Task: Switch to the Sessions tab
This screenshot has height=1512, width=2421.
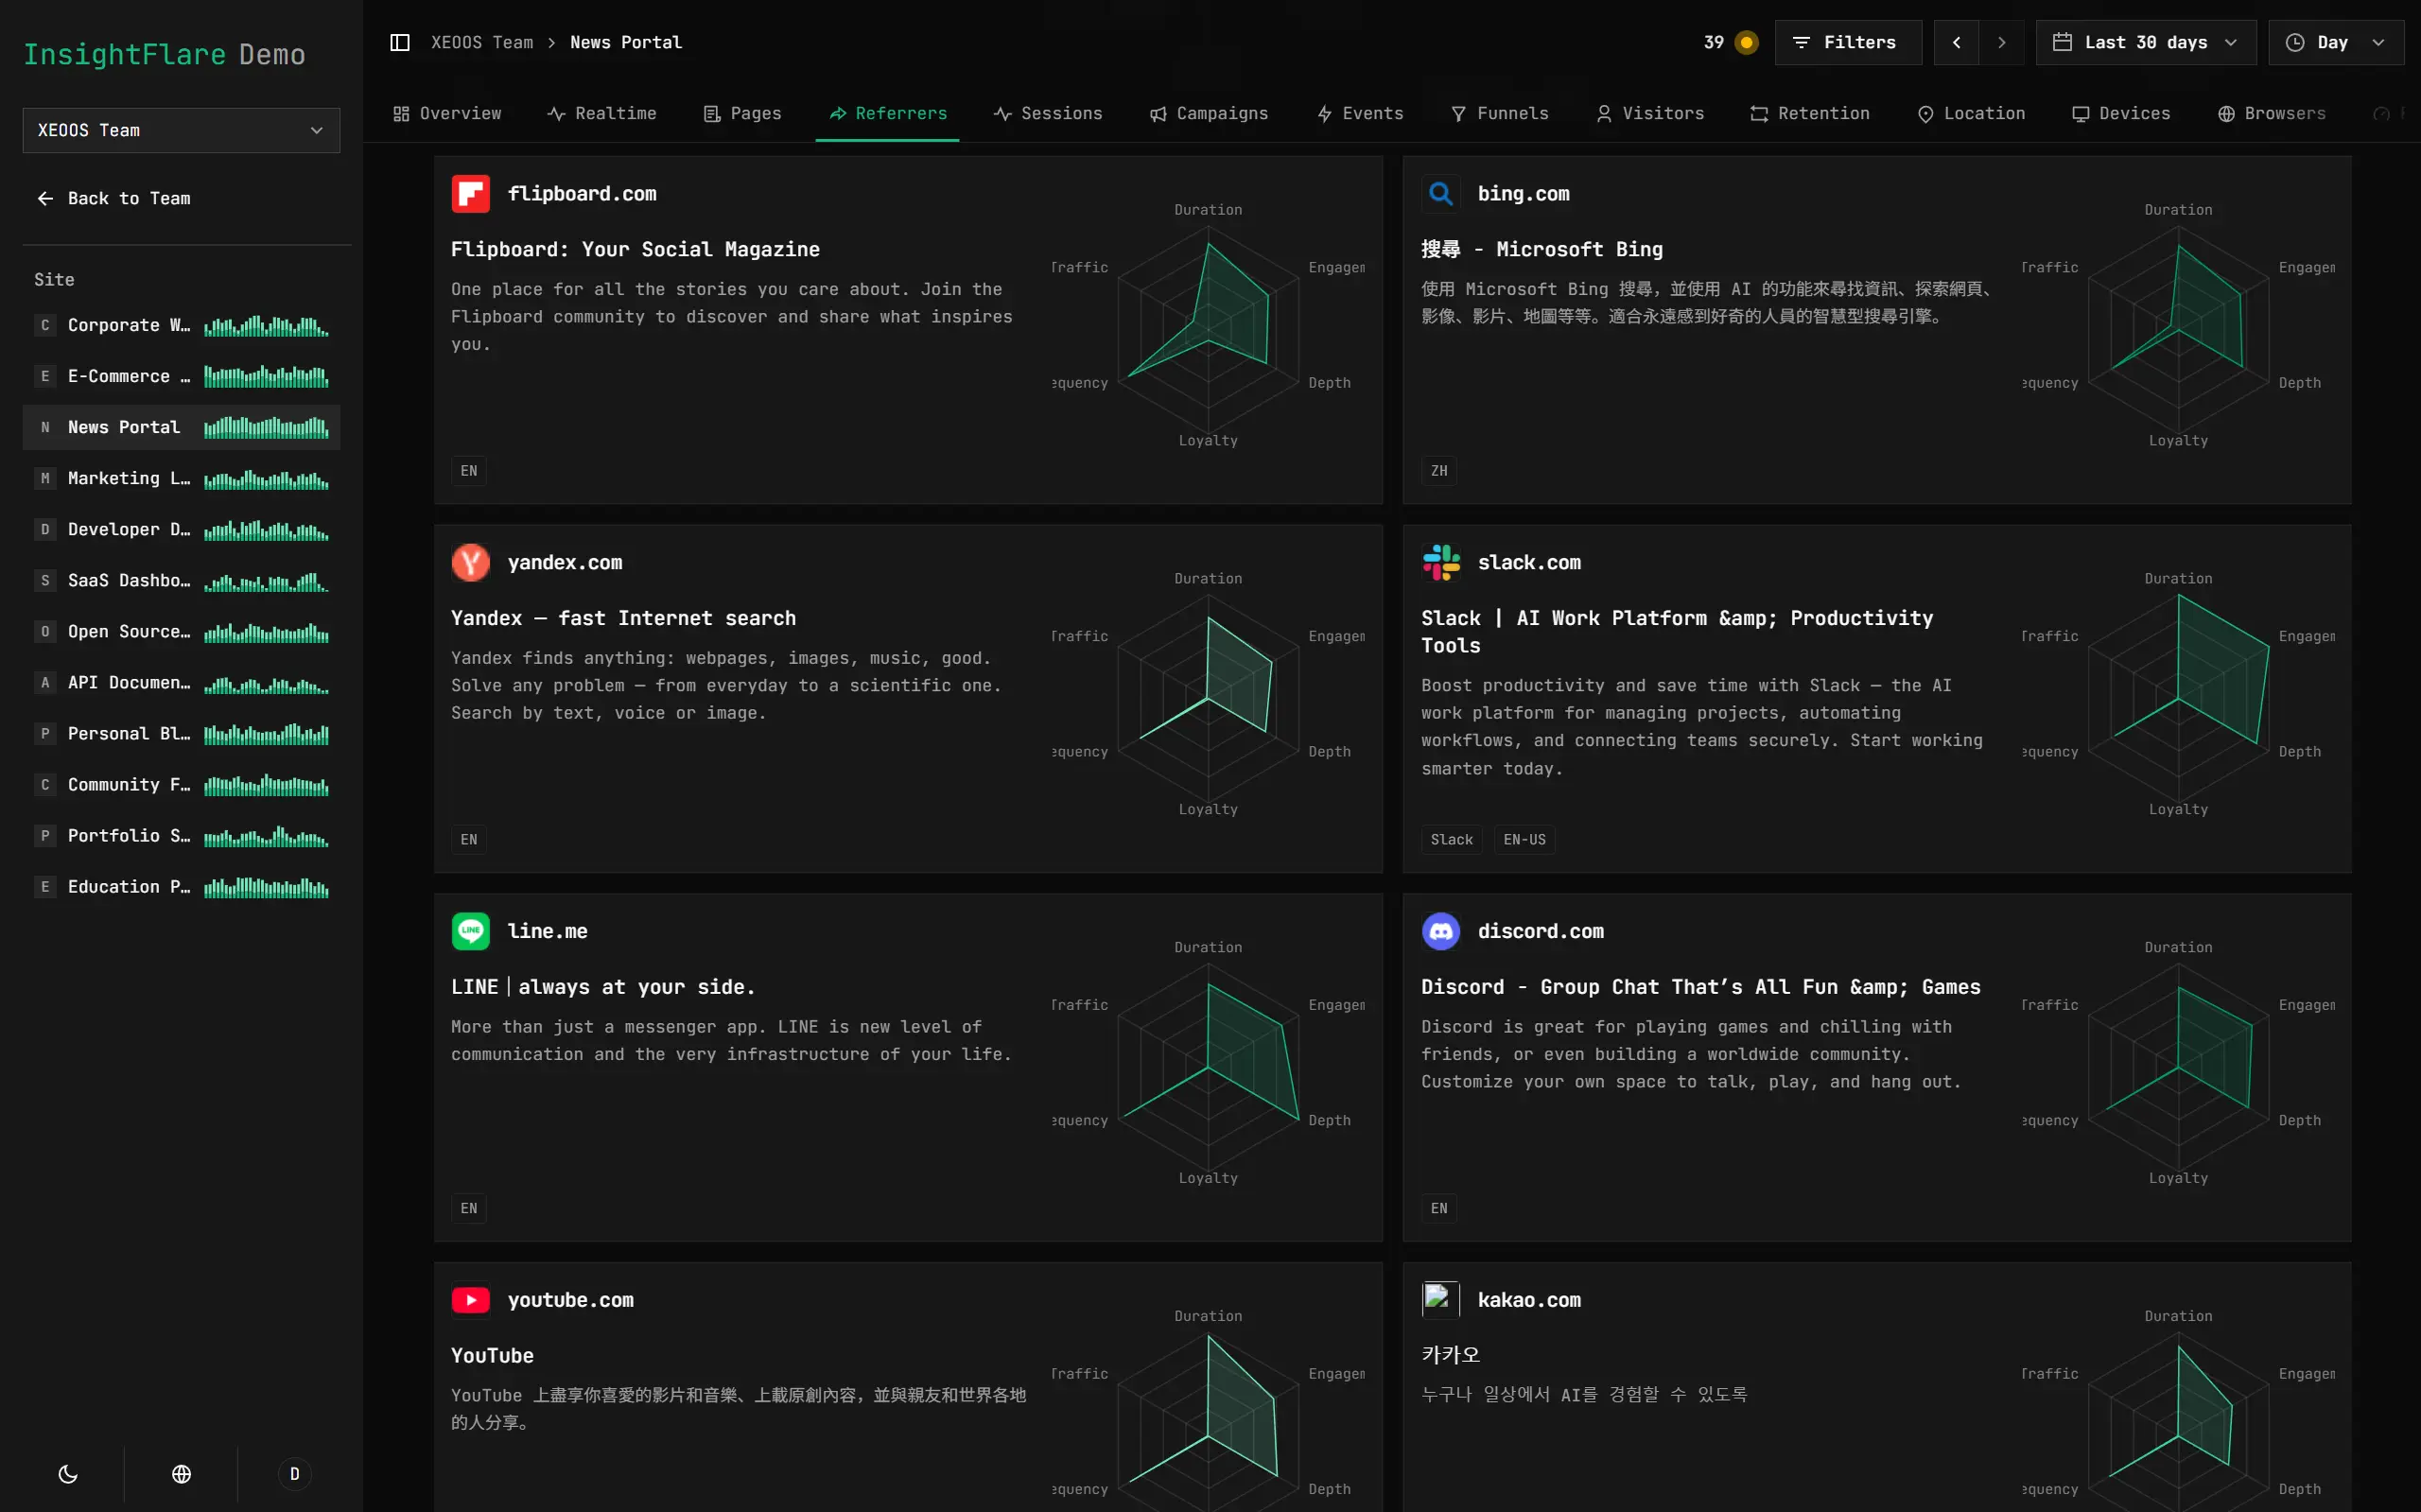Action: pyautogui.click(x=1048, y=113)
